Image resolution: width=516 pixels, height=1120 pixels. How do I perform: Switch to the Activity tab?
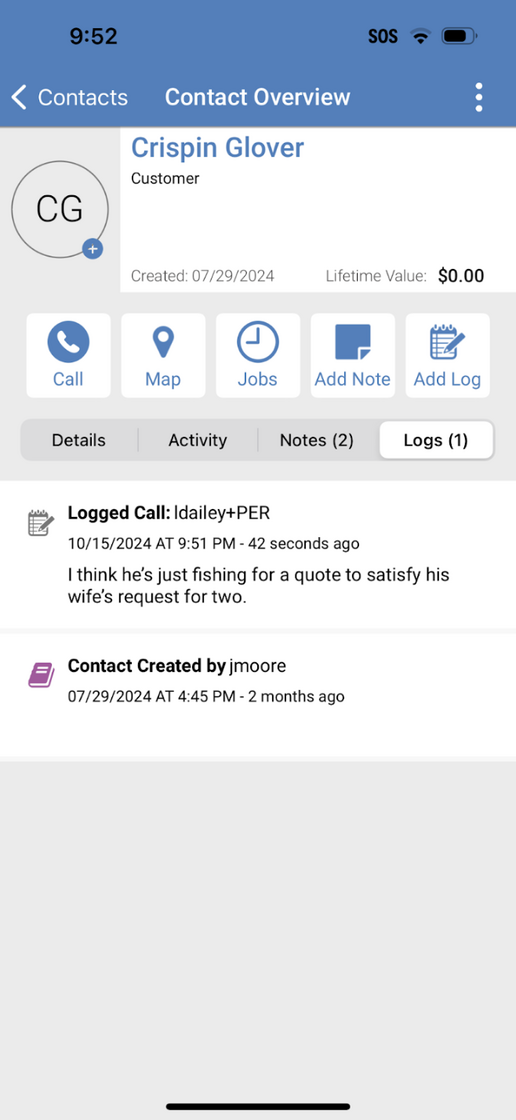point(197,440)
